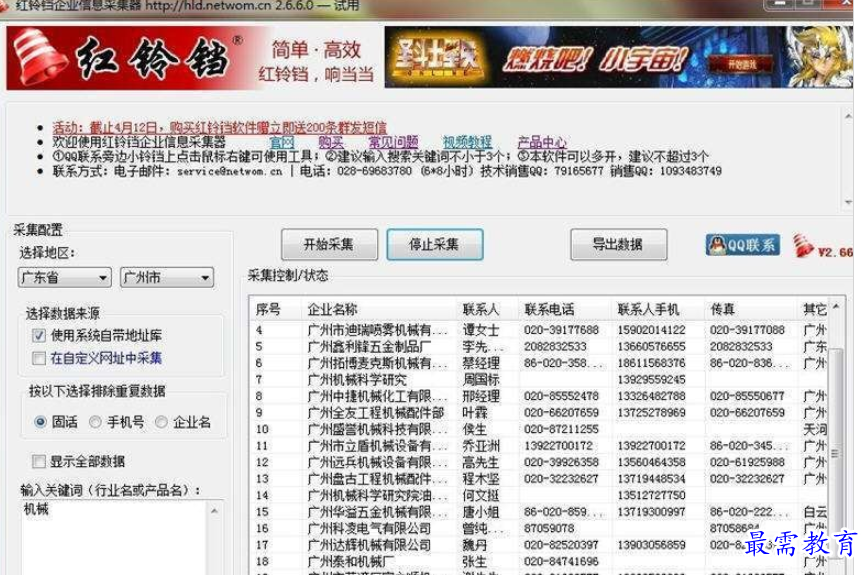The width and height of the screenshot is (866, 575).
Task: Sort by 传真 column header
Action: [751, 309]
